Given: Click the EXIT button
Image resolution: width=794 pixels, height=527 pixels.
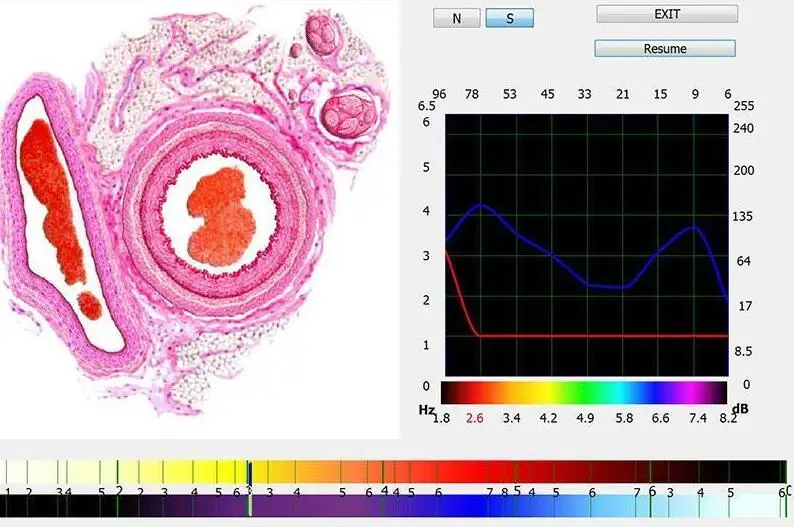Looking at the screenshot, I should coord(667,14).
